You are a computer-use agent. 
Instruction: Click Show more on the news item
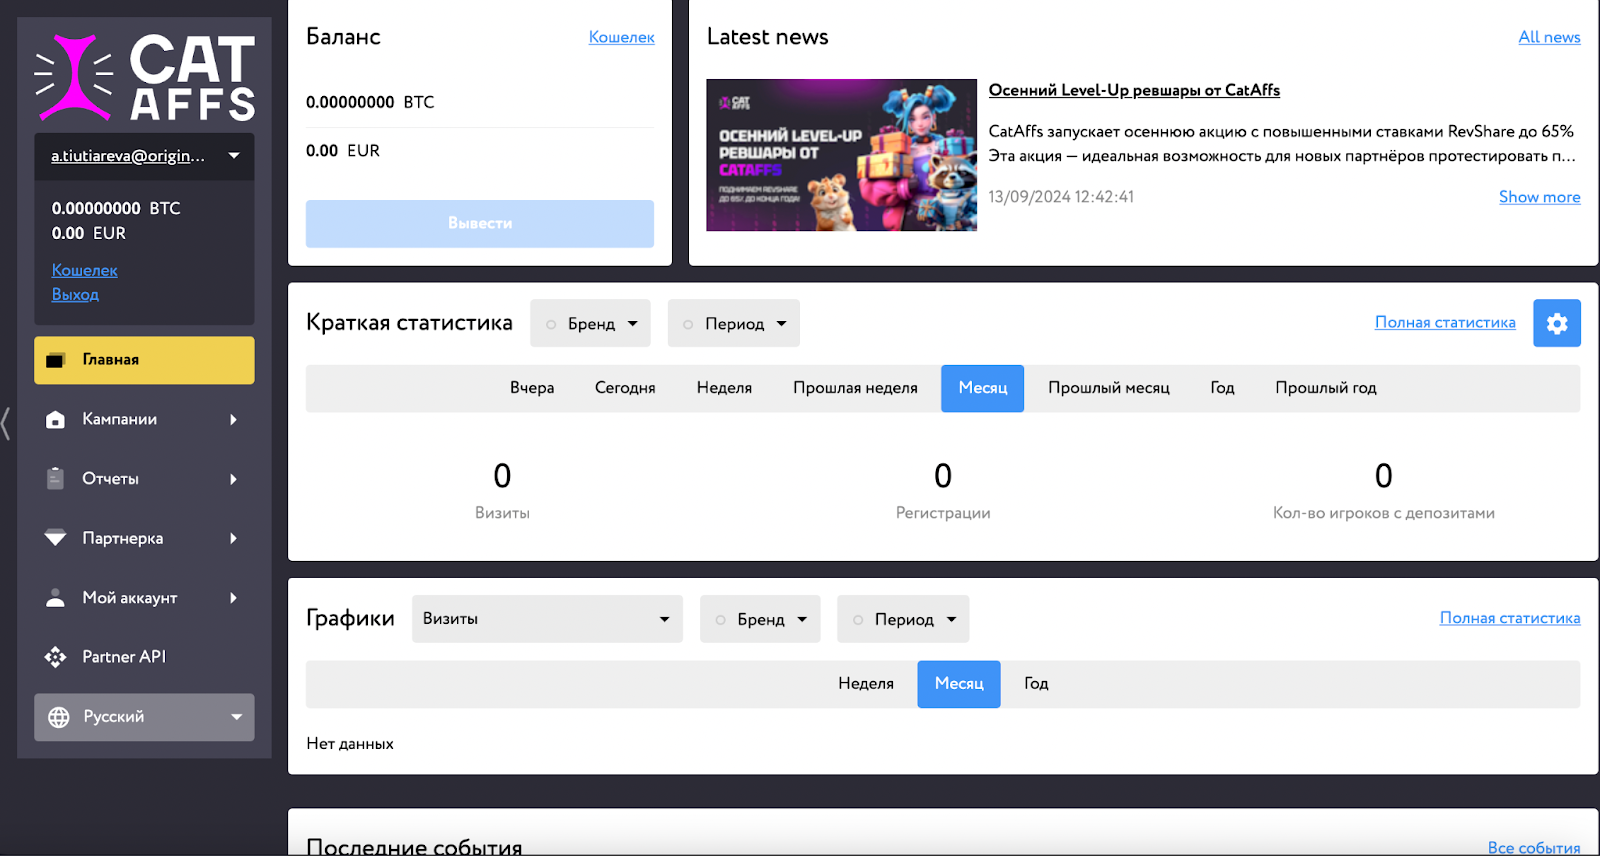click(x=1539, y=197)
